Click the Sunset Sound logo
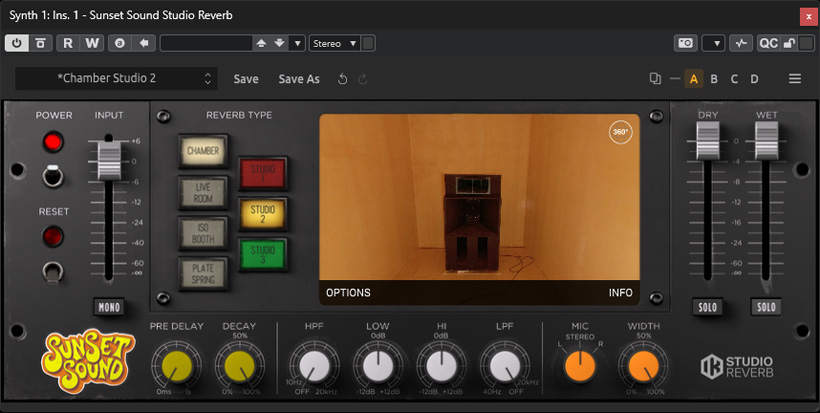820x413 pixels. click(87, 361)
